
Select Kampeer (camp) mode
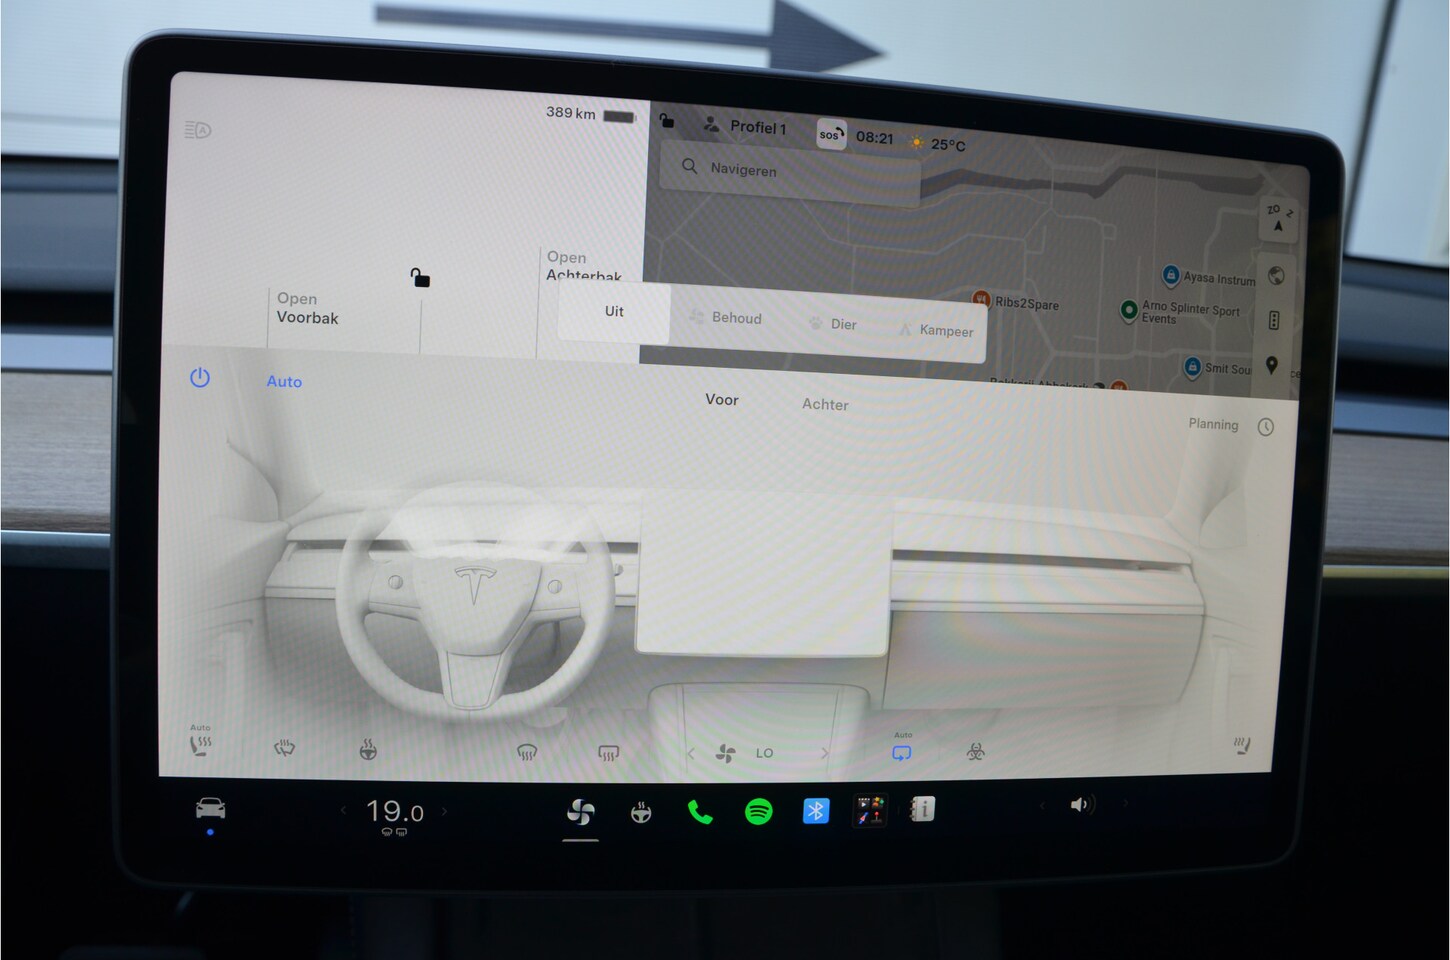point(936,331)
